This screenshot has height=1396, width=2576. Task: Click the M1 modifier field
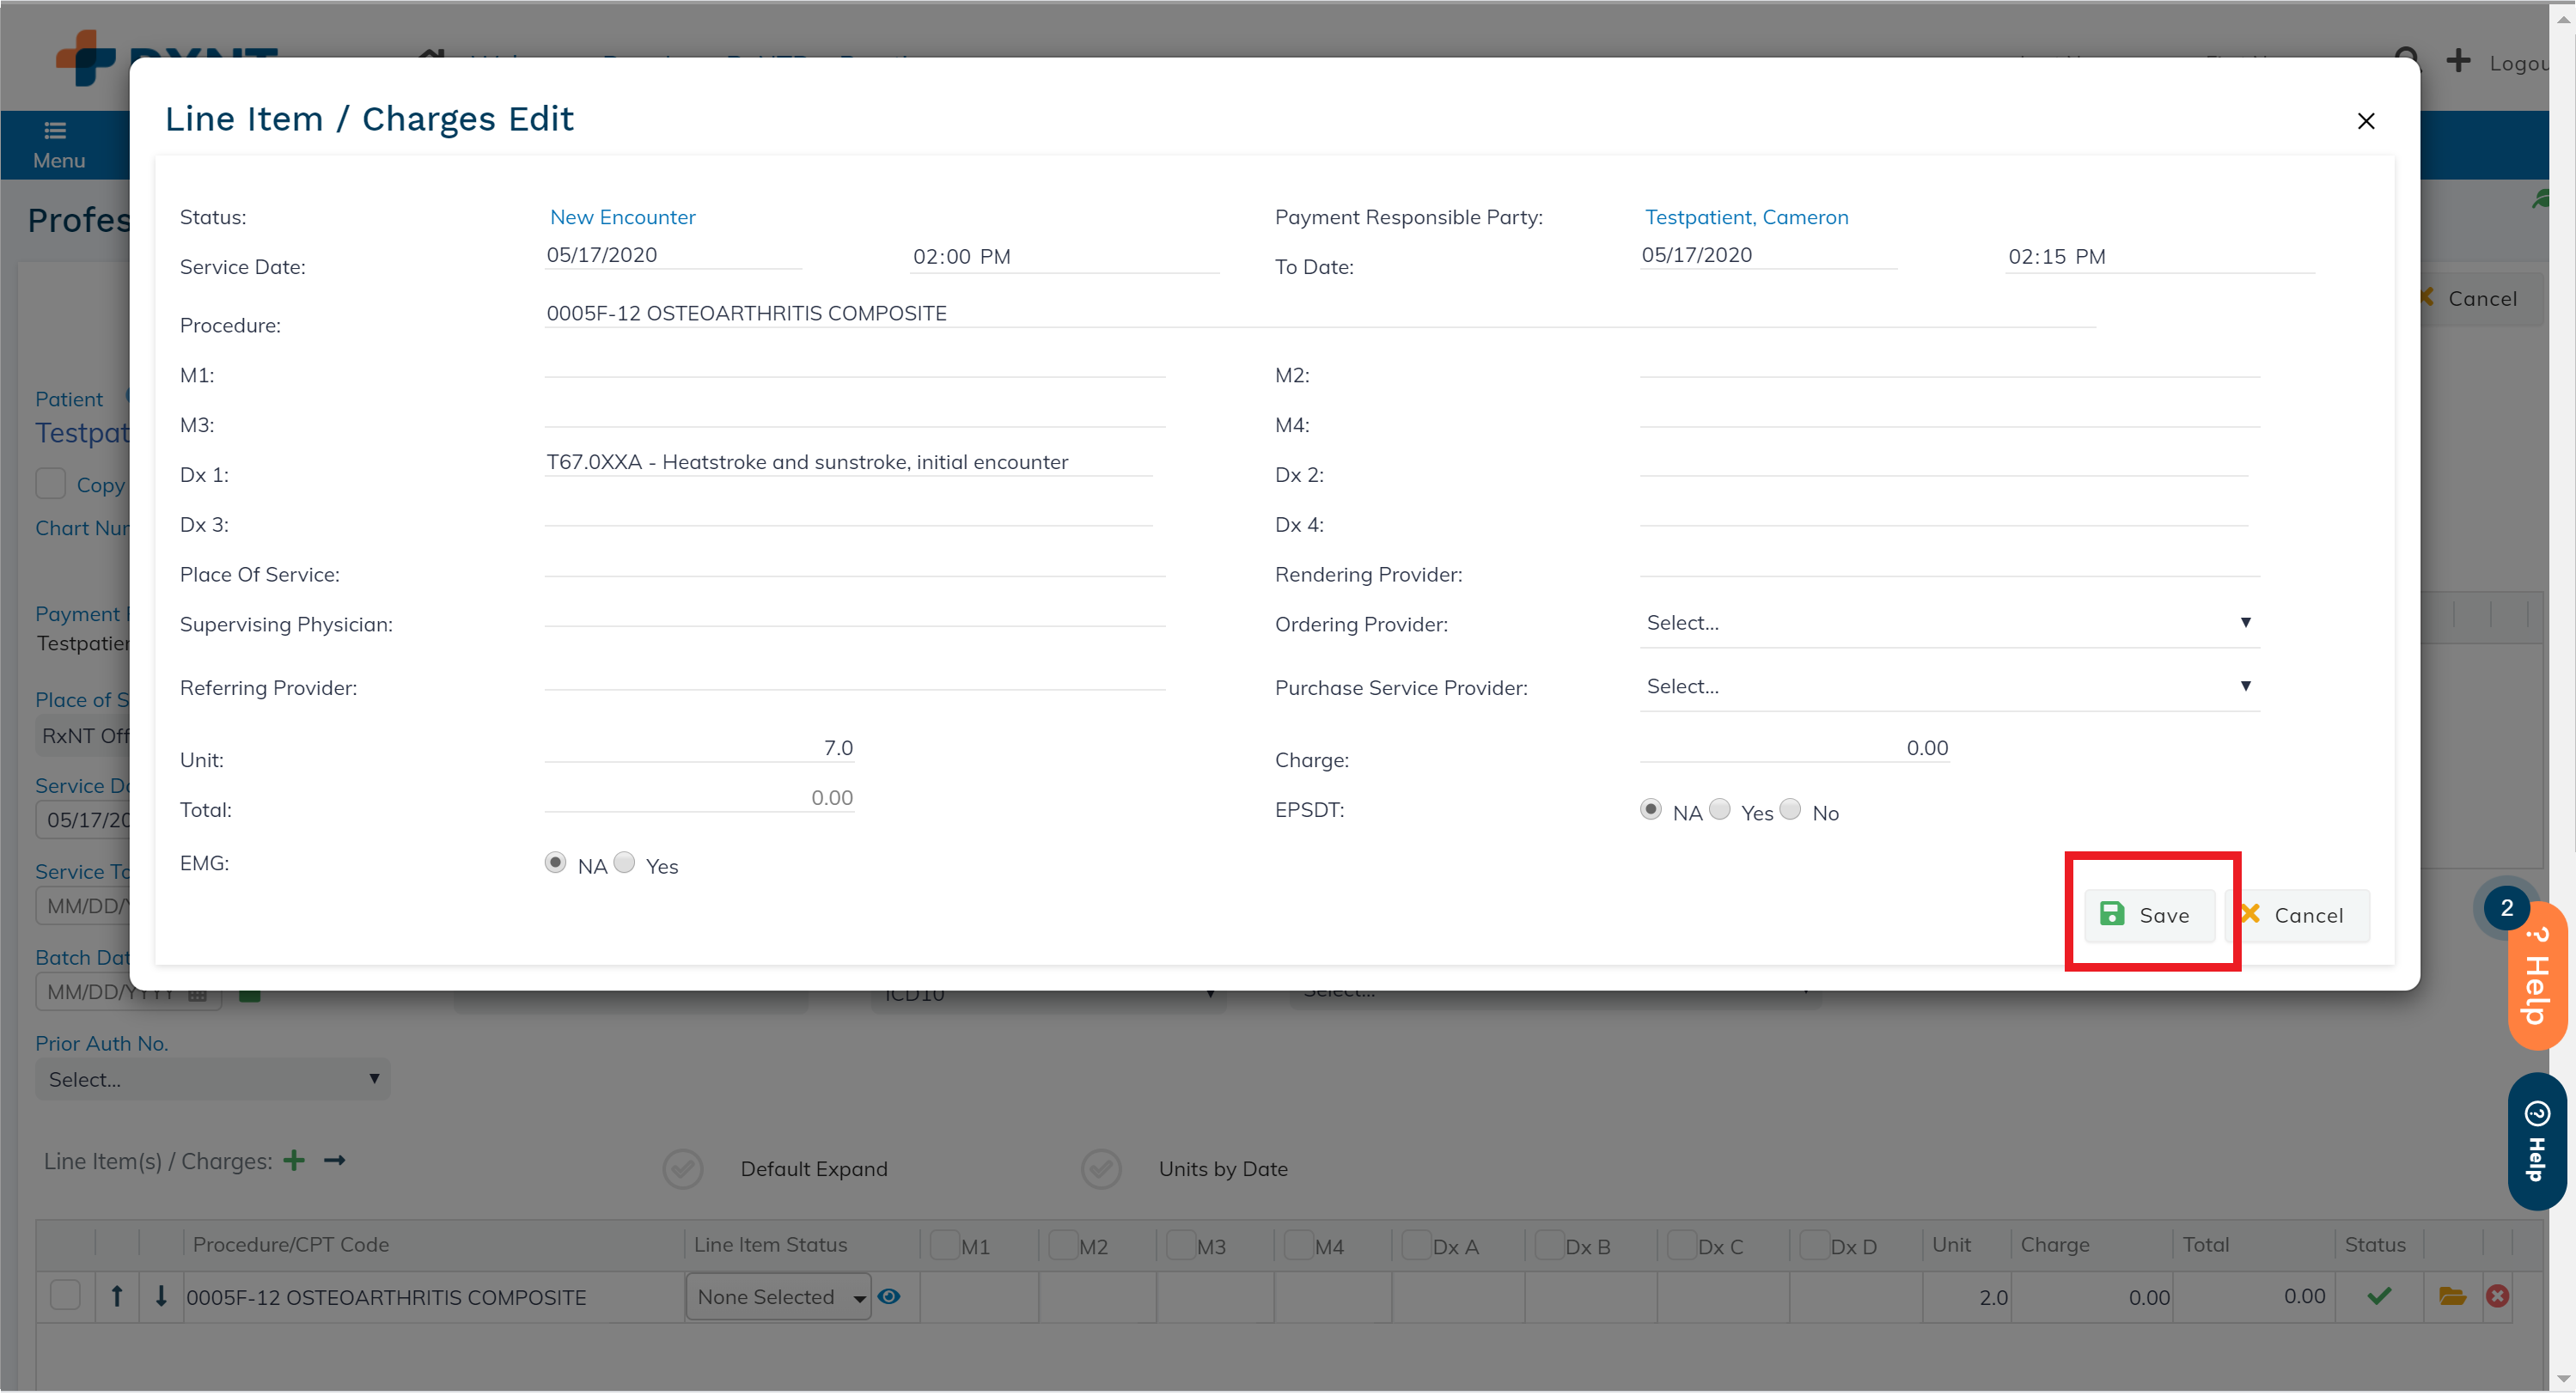click(x=855, y=364)
